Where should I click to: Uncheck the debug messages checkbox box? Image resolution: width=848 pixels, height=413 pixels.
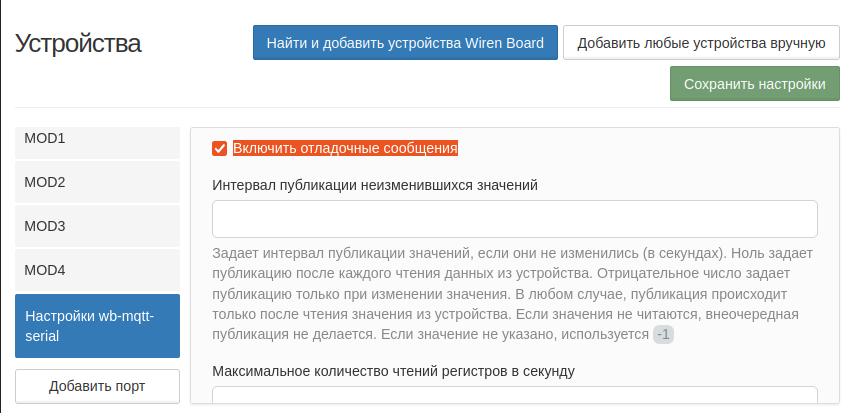220,149
